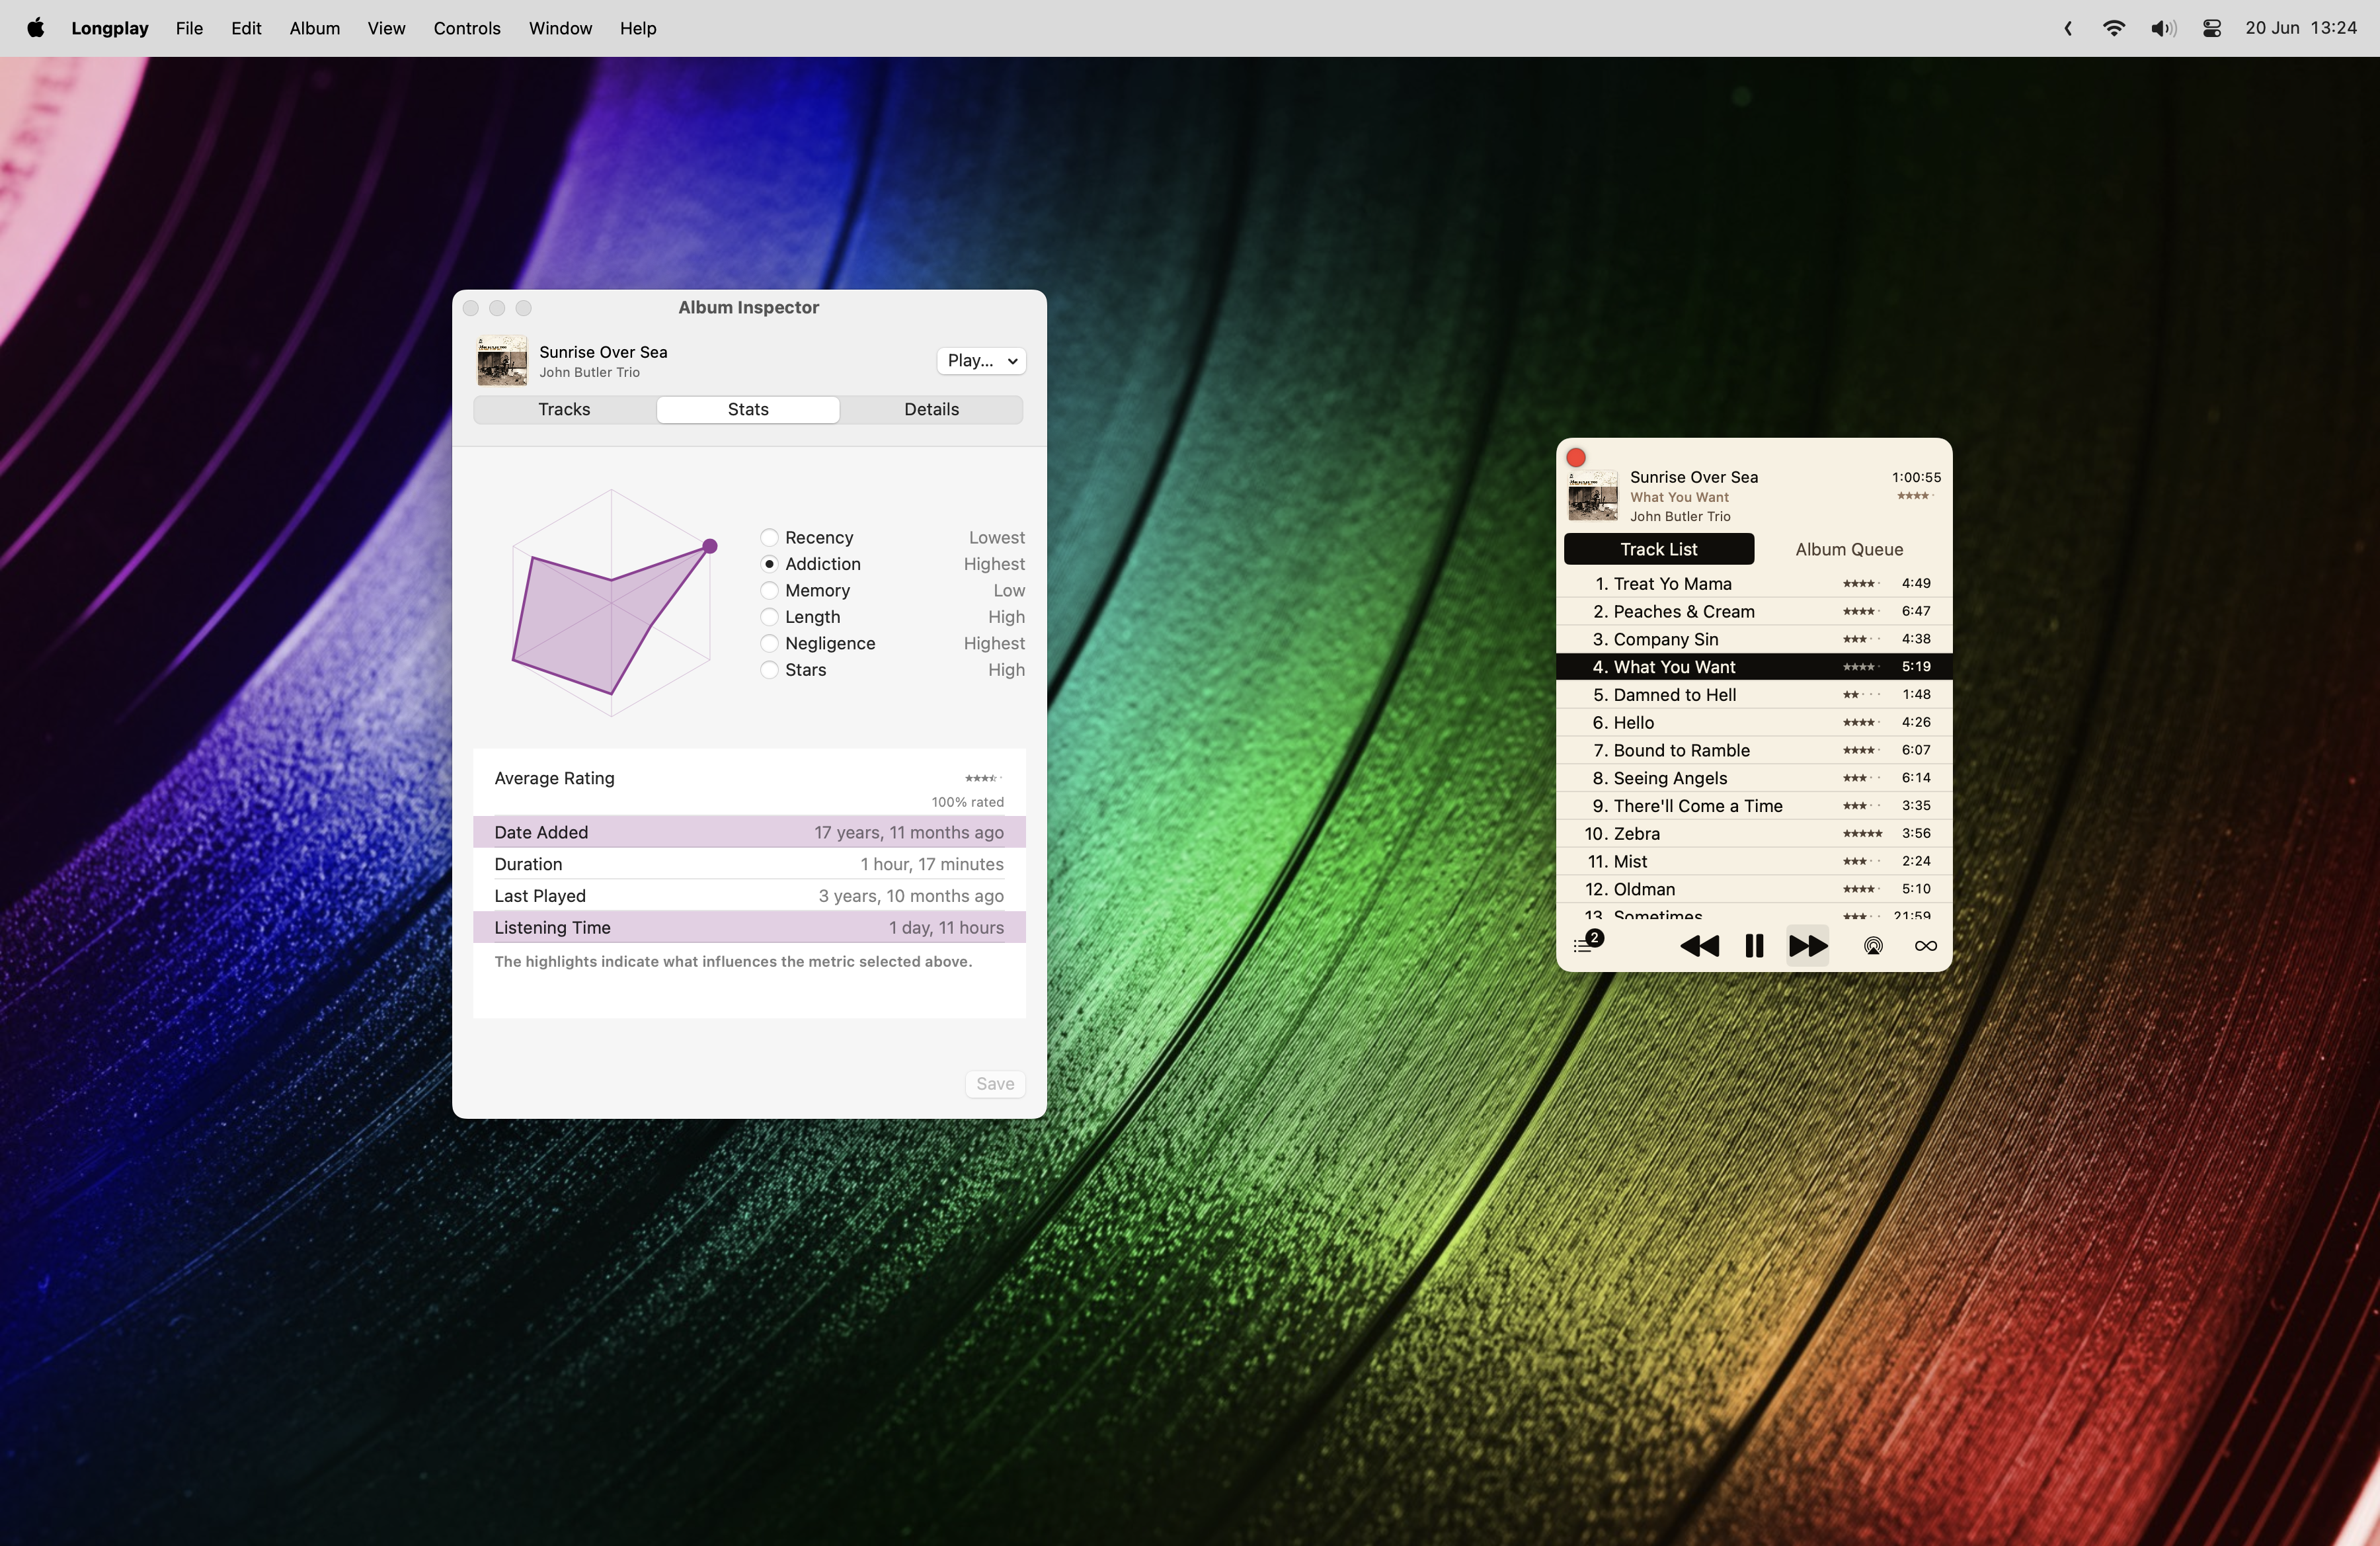Click the Zebra track star rating

1862,834
